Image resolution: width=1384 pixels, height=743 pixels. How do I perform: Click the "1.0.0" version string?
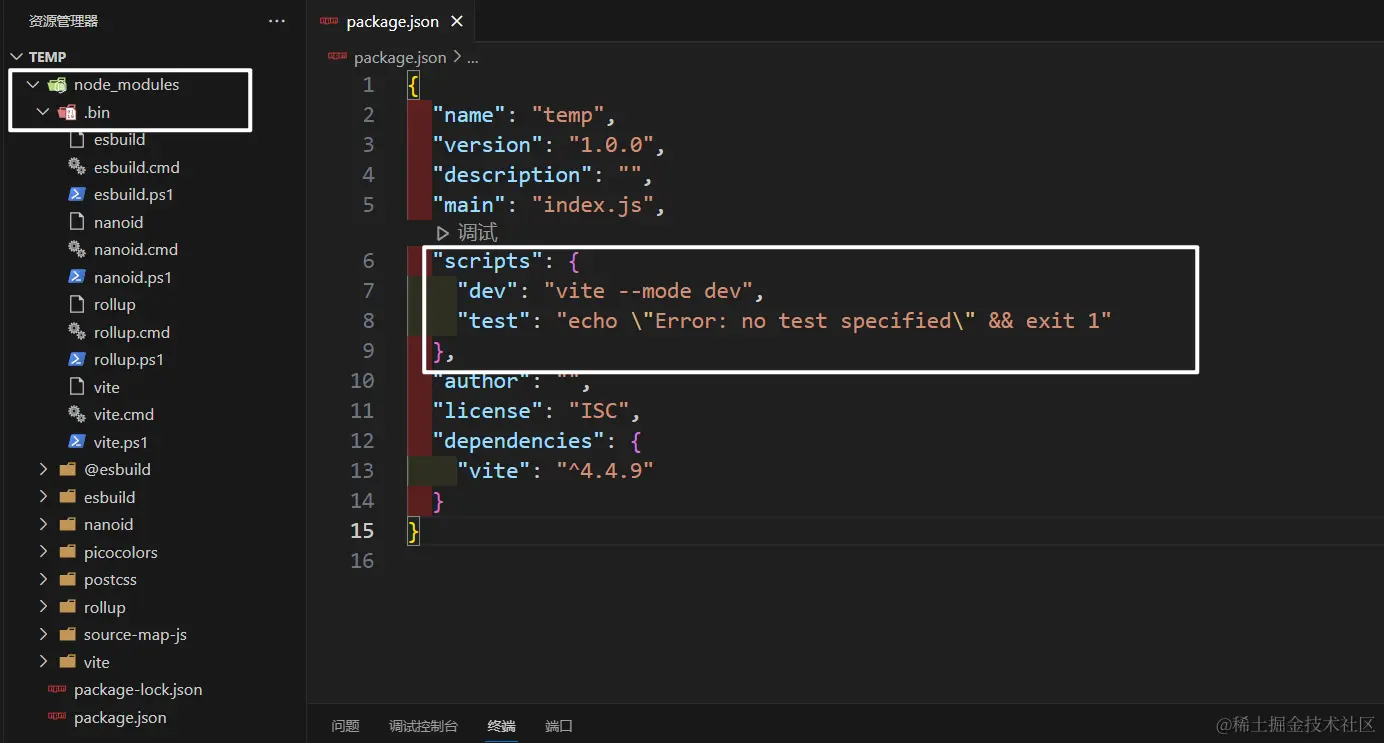coord(611,145)
